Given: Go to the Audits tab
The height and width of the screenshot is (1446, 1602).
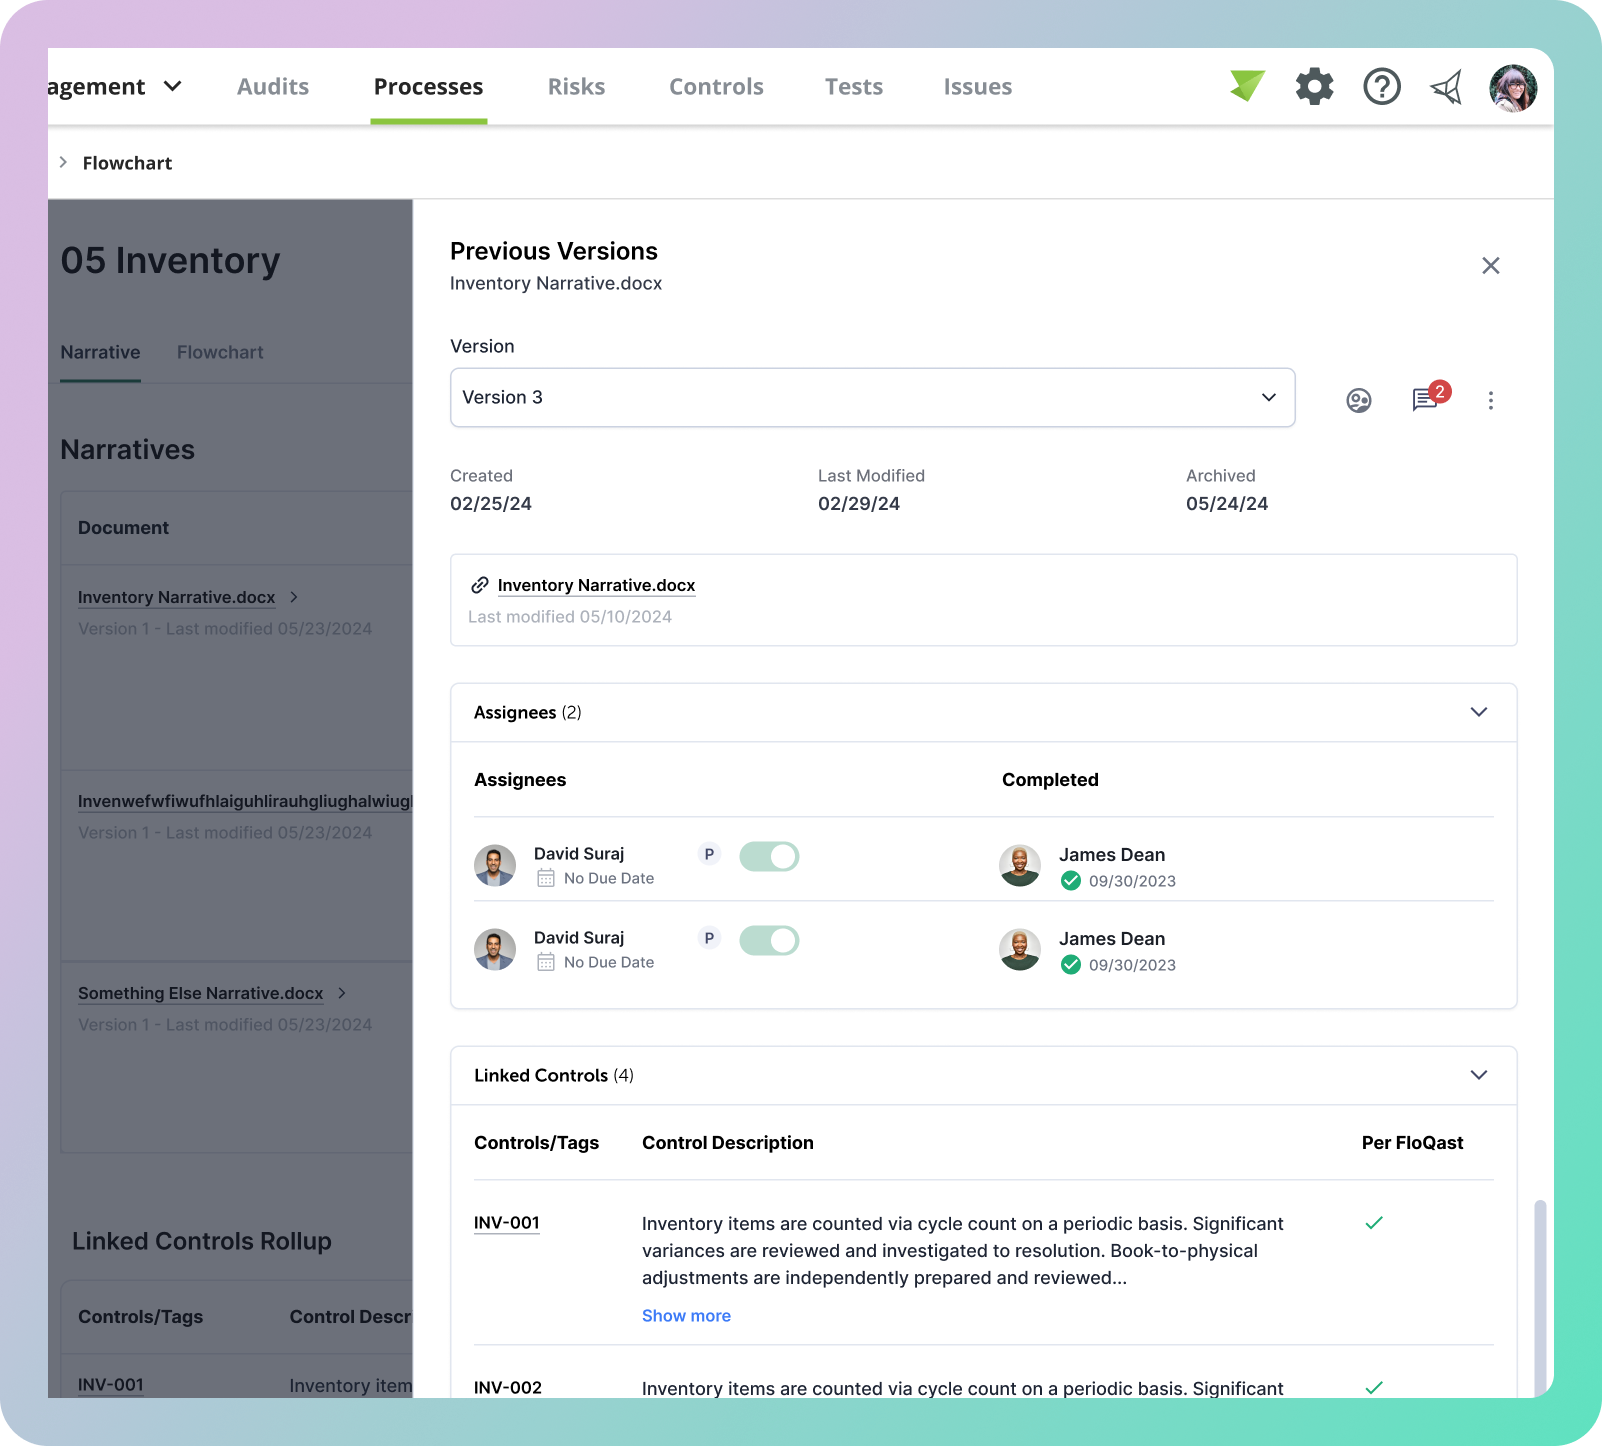Looking at the screenshot, I should click(273, 87).
